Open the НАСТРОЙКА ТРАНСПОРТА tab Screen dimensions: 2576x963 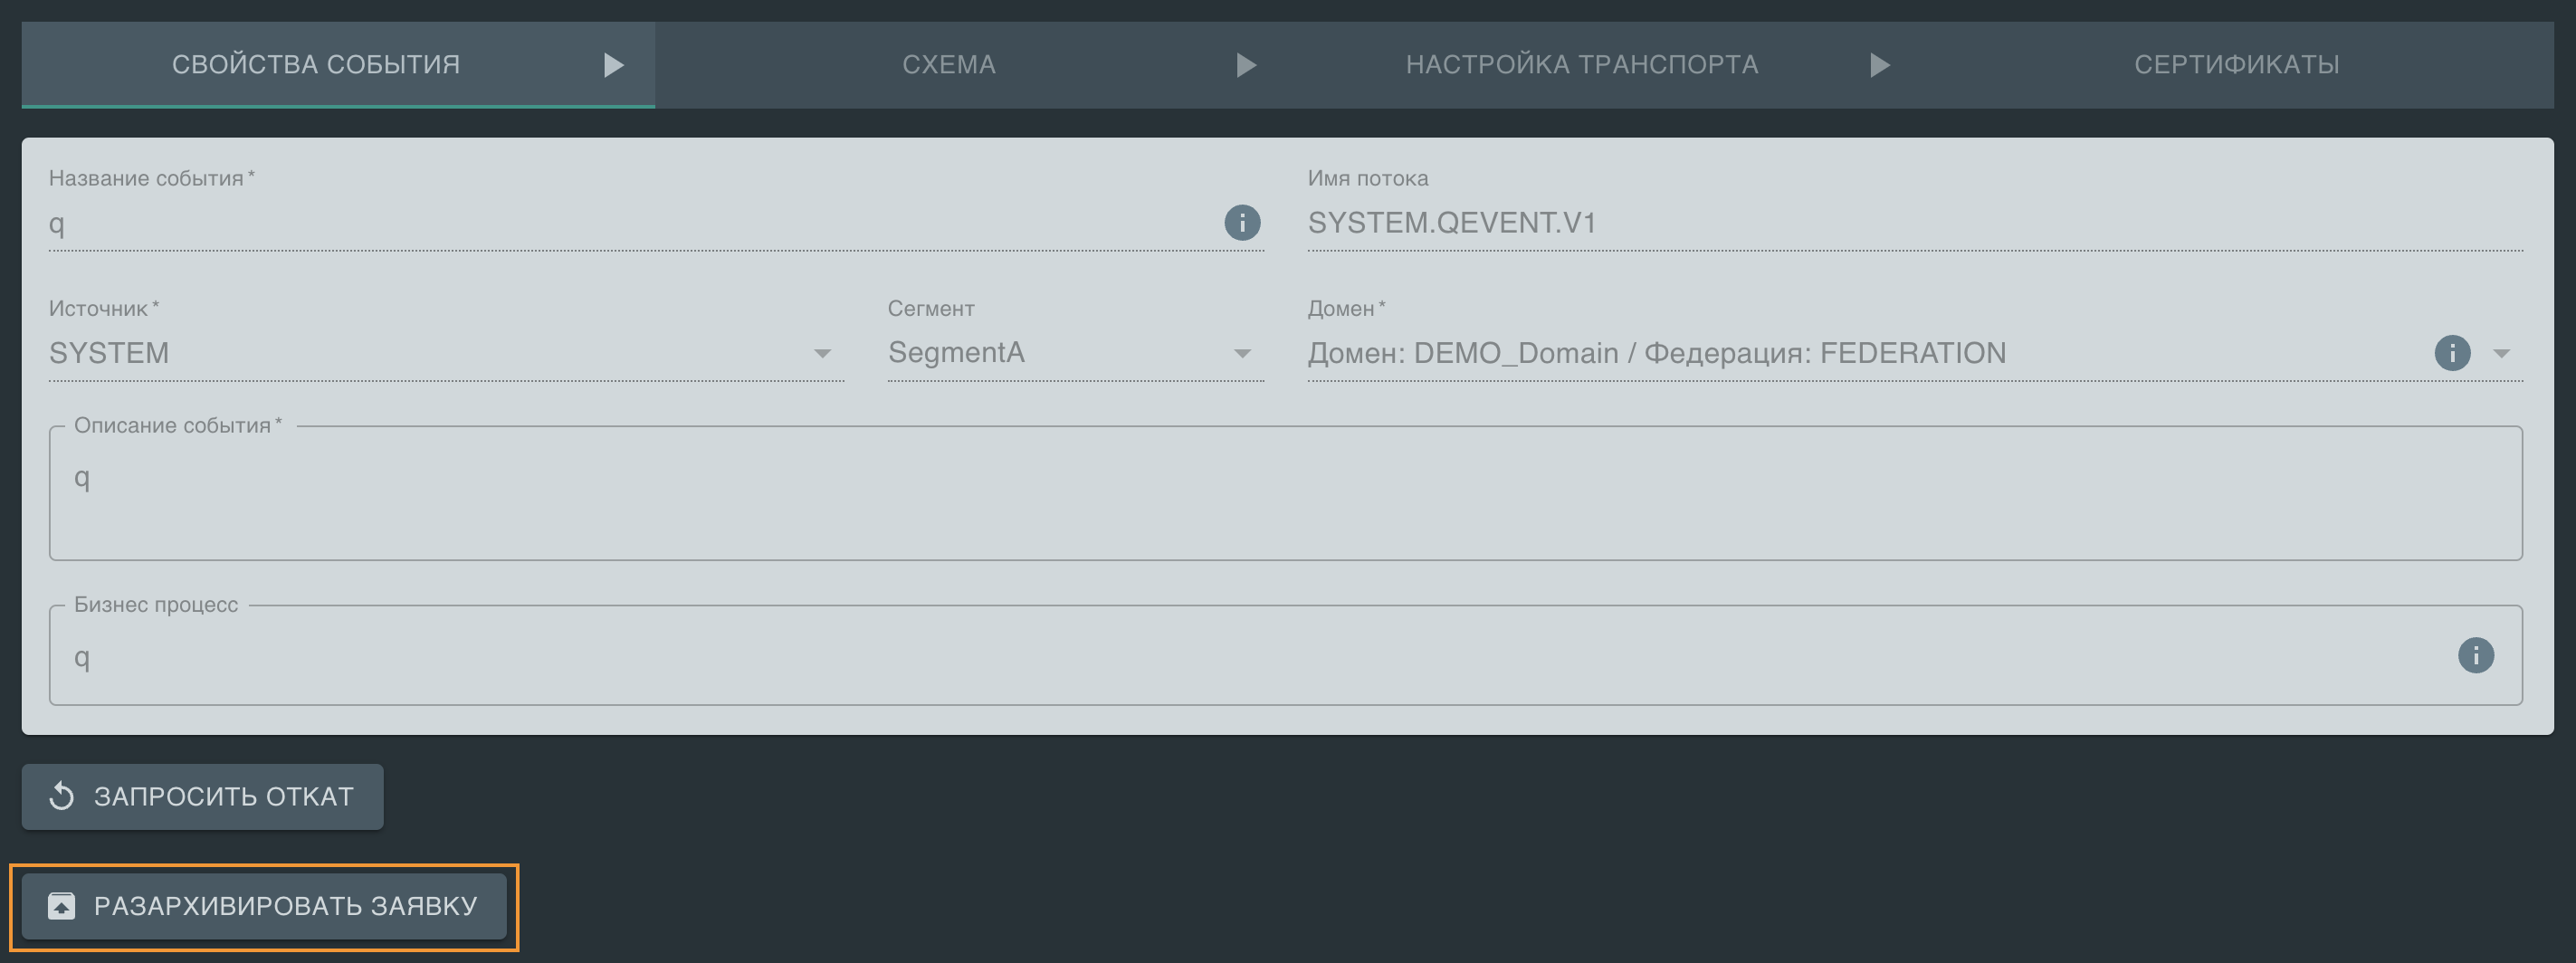point(1581,65)
